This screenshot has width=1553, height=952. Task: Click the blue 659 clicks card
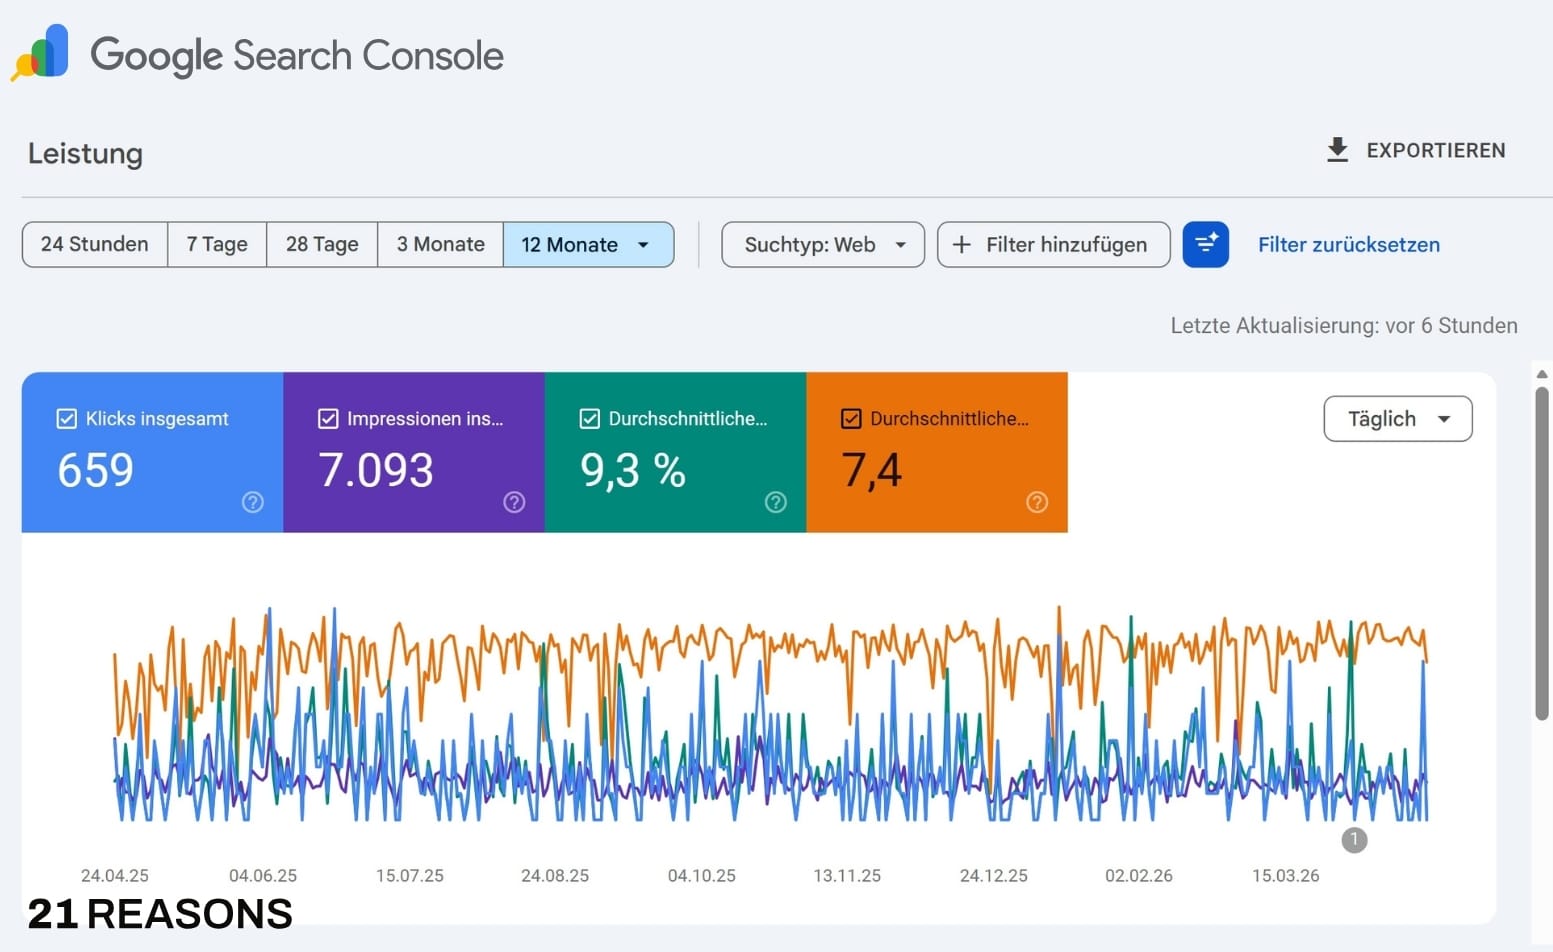pyautogui.click(x=153, y=452)
